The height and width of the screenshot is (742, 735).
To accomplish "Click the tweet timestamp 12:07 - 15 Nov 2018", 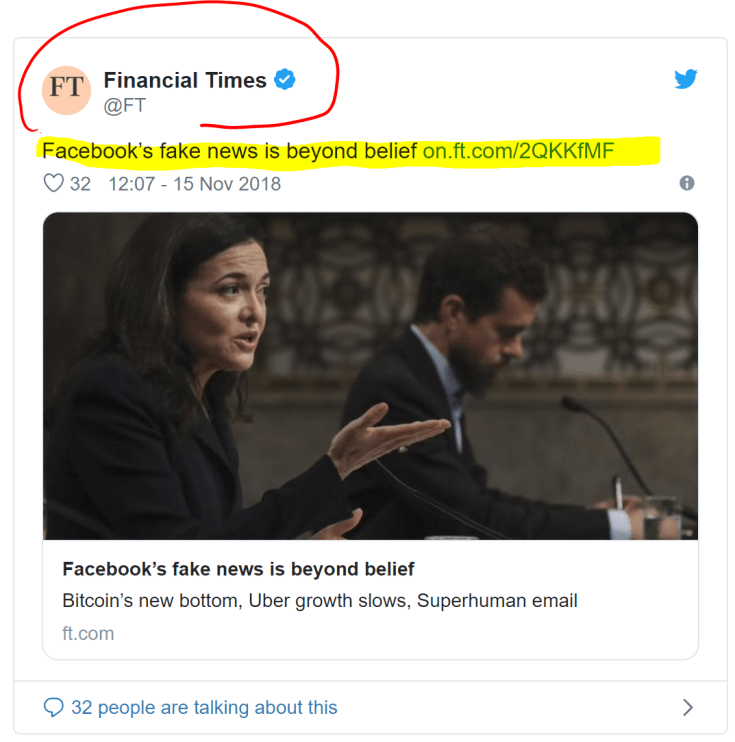I will [194, 184].
